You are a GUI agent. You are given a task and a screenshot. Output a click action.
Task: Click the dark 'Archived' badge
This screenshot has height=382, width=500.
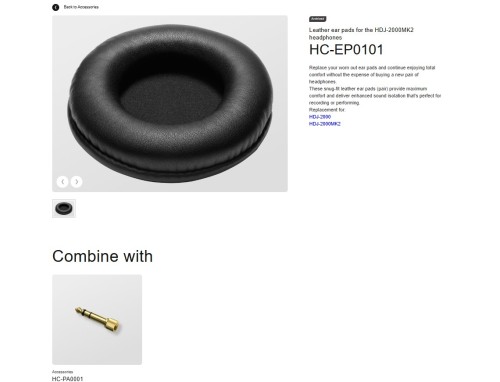pyautogui.click(x=318, y=19)
